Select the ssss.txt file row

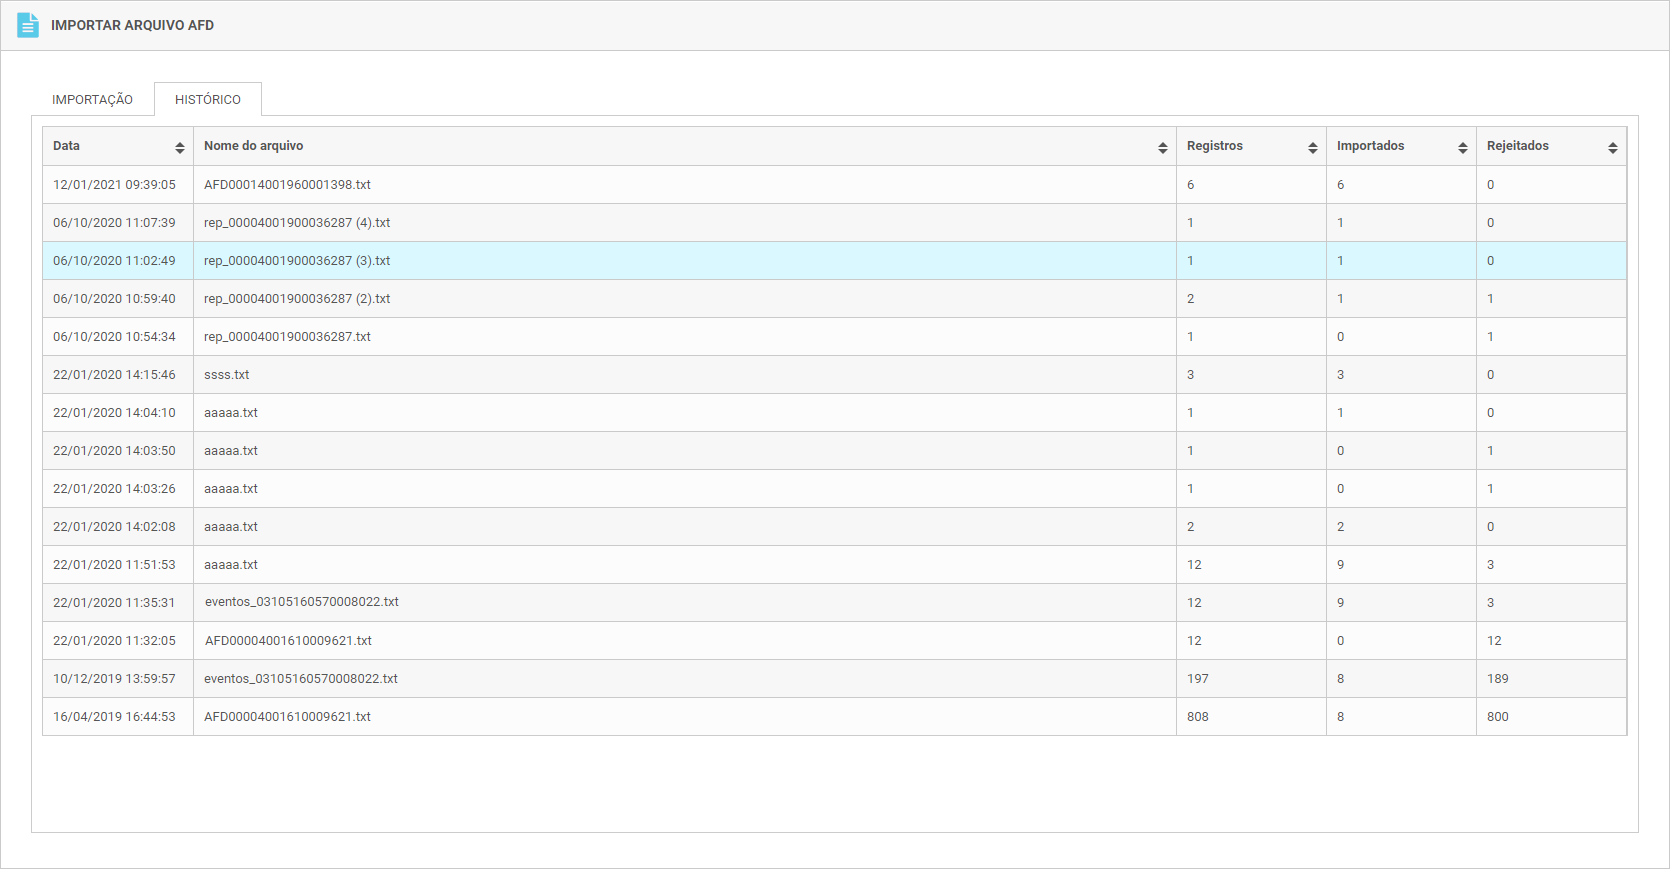(227, 375)
